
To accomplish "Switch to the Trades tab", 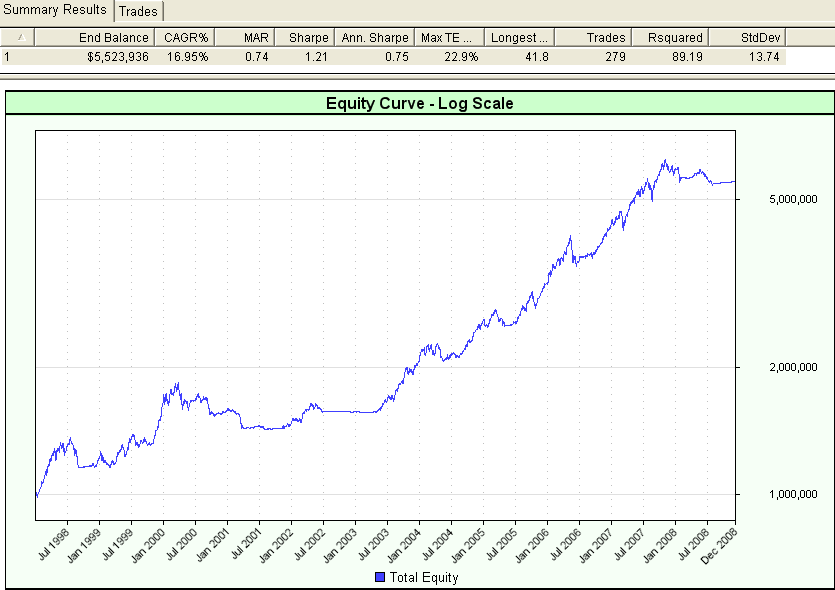I will 139,12.
